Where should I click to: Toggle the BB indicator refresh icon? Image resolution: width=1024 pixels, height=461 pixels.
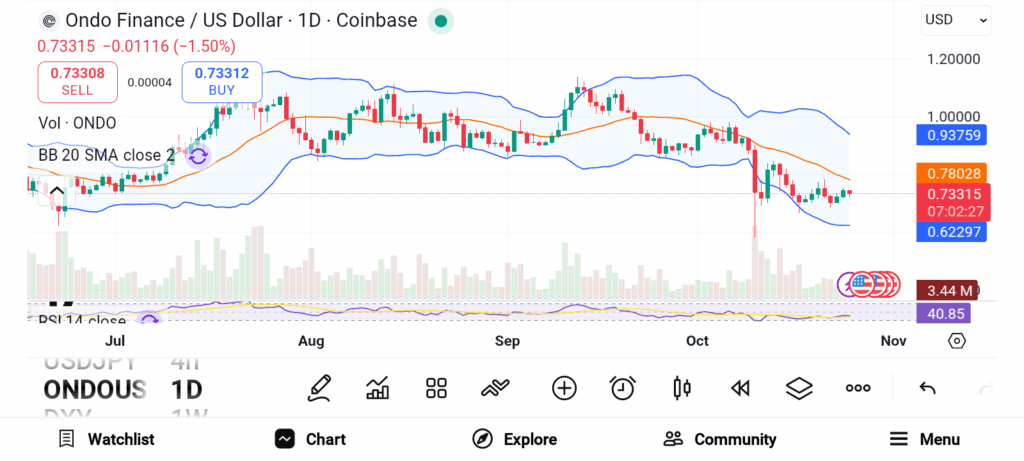[x=198, y=155]
